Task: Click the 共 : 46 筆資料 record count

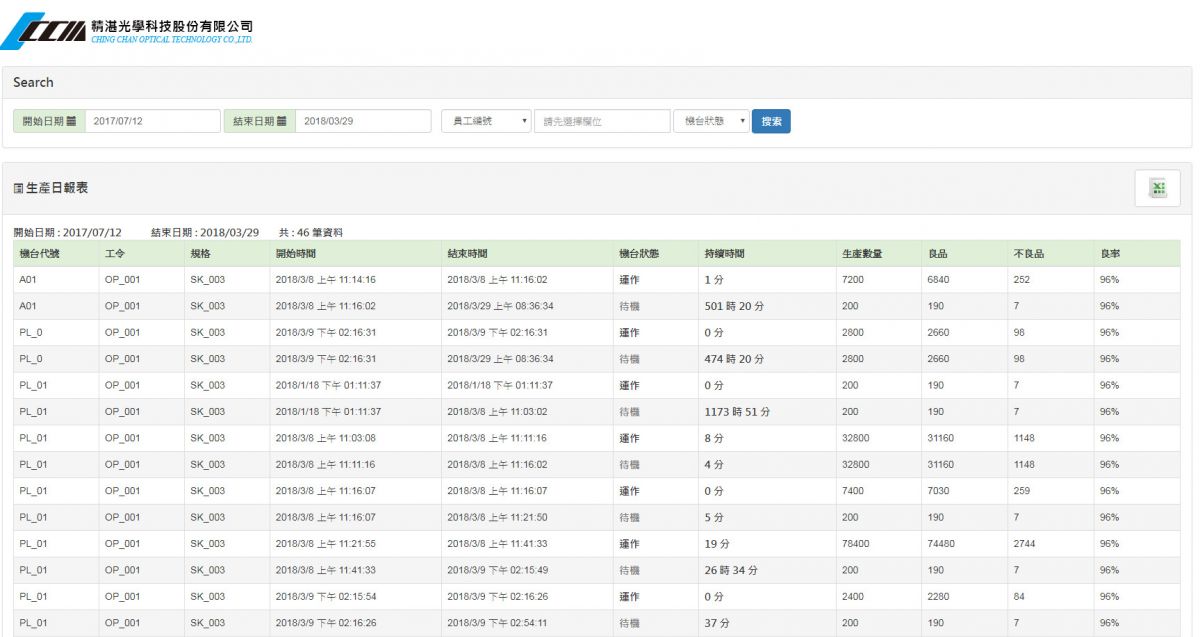Action: pyautogui.click(x=311, y=232)
